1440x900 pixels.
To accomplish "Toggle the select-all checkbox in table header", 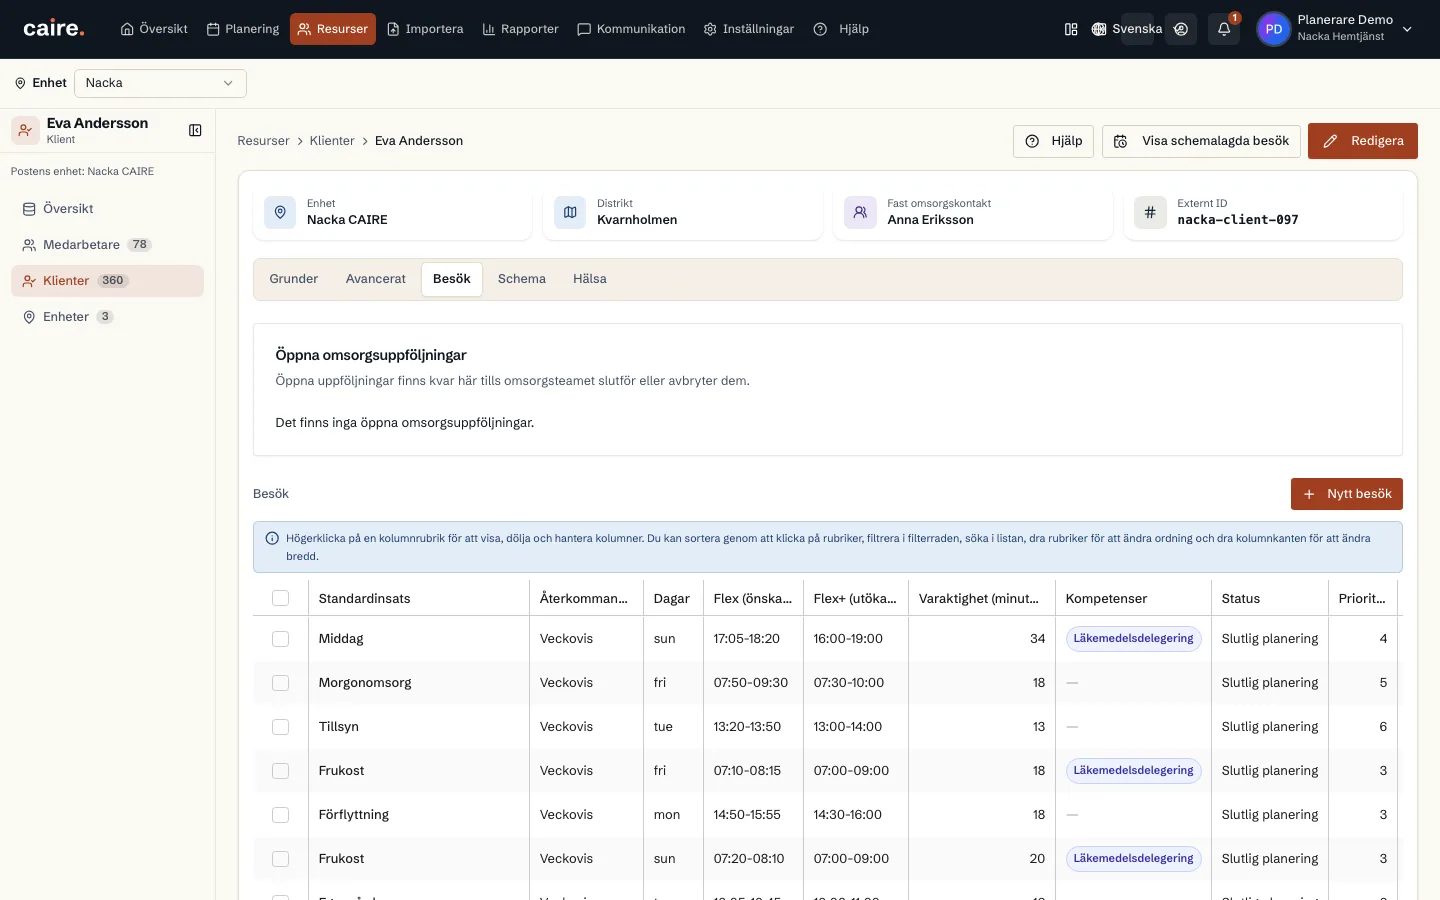I will 280,598.
